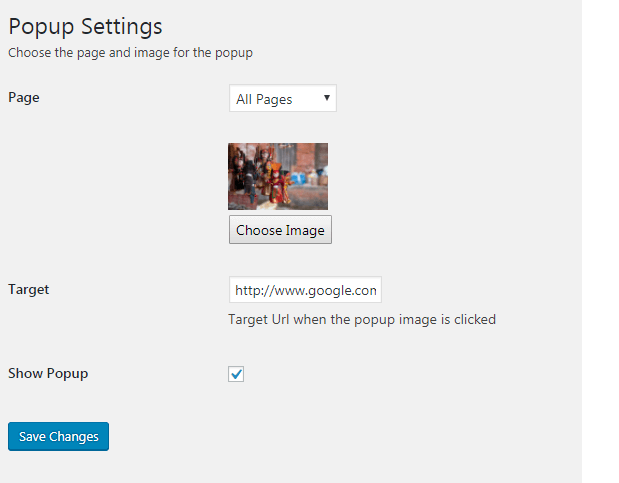Click the Show Popup label text
The width and height of the screenshot is (619, 483).
click(x=48, y=373)
